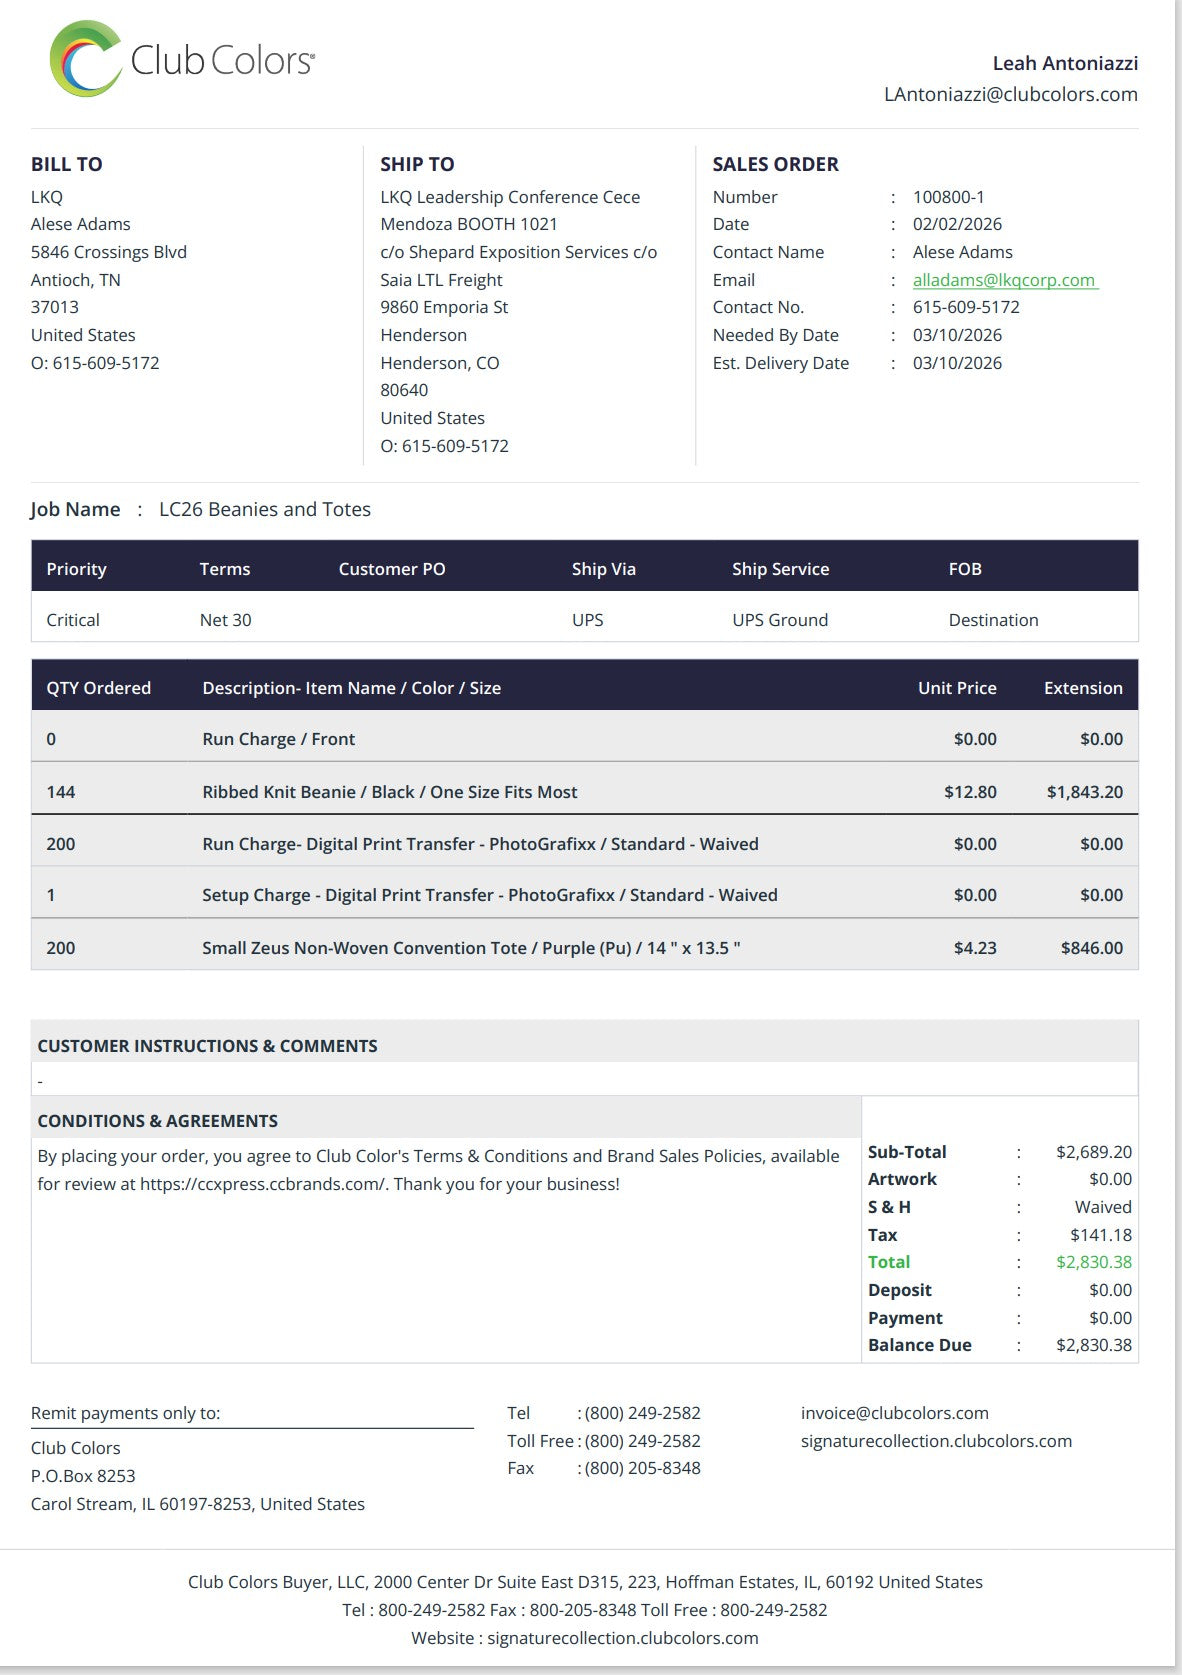The height and width of the screenshot is (1675, 1182).
Task: Open the alladams@lkqcorp.com email link
Action: [x=1004, y=280]
